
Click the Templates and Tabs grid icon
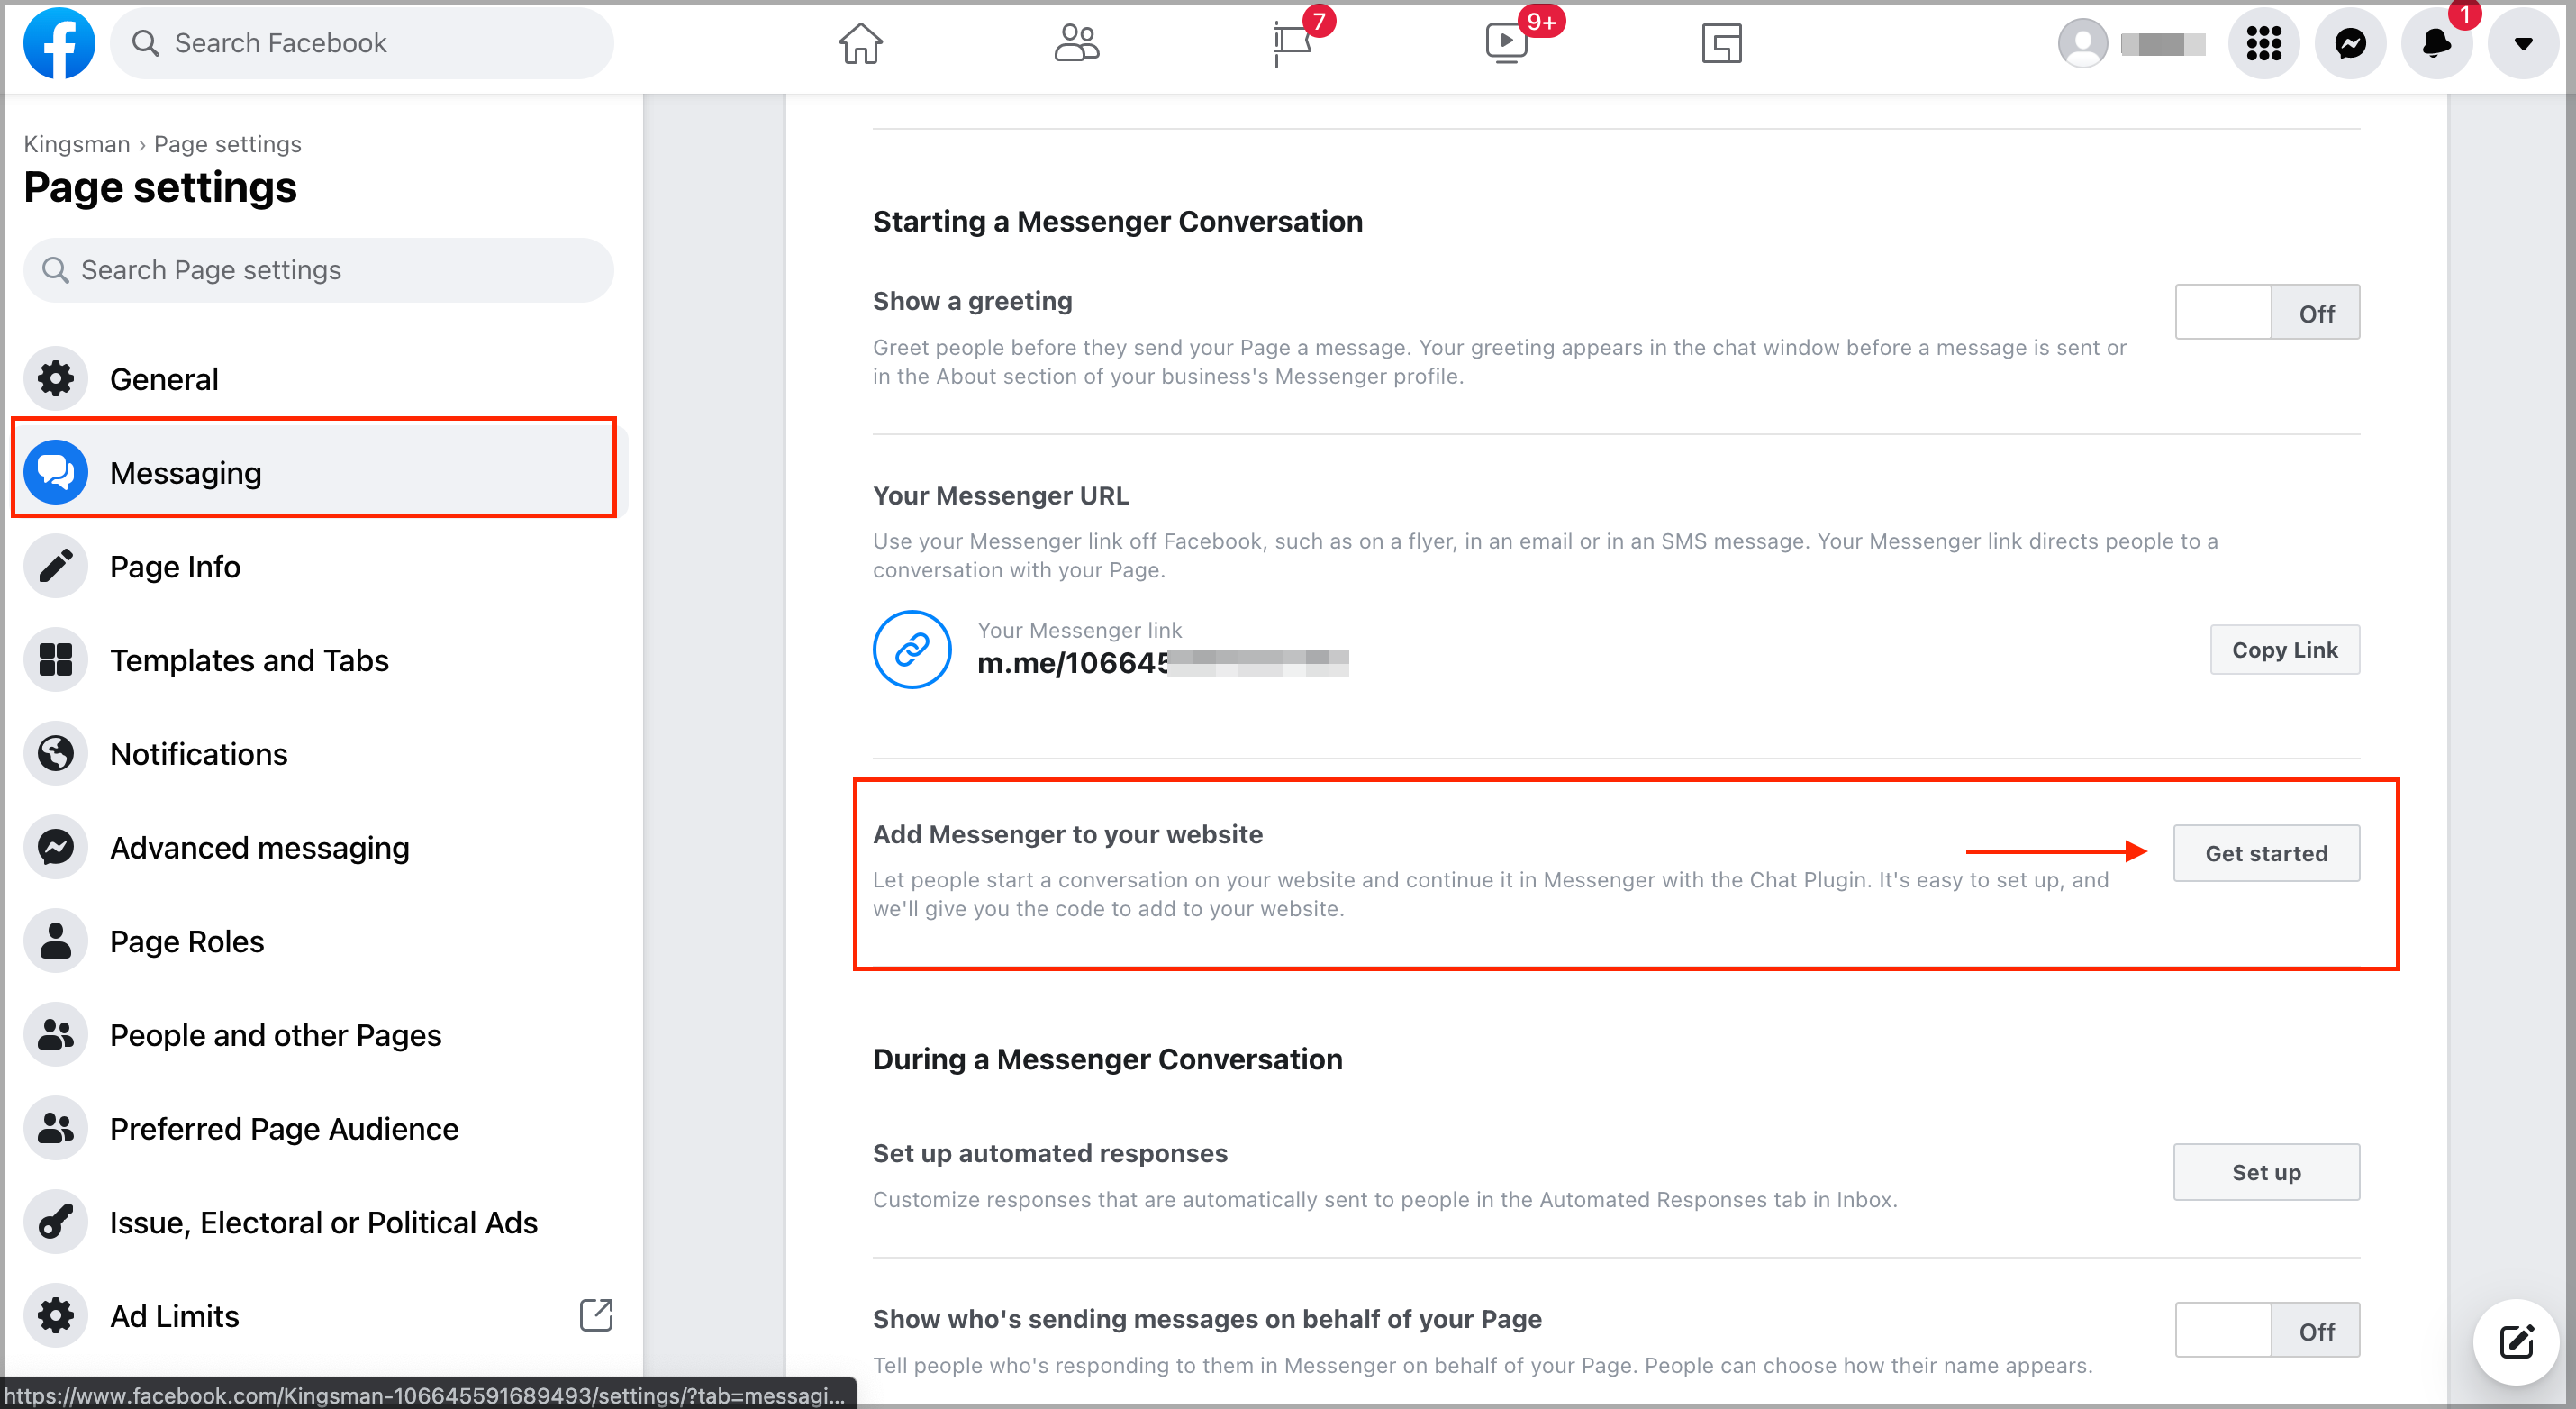(x=56, y=660)
